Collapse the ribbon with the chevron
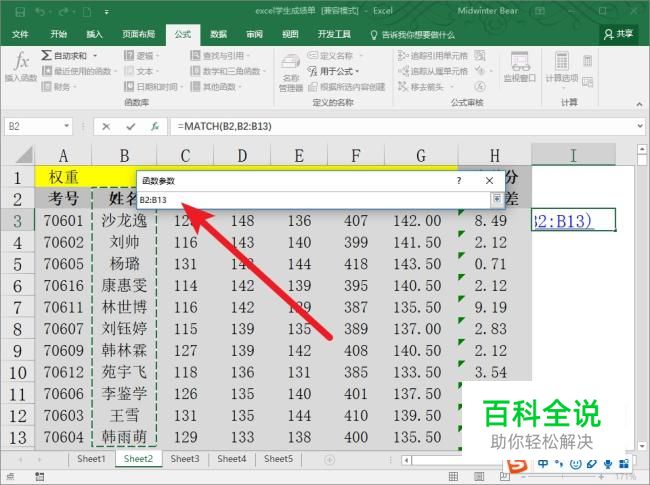 (639, 104)
